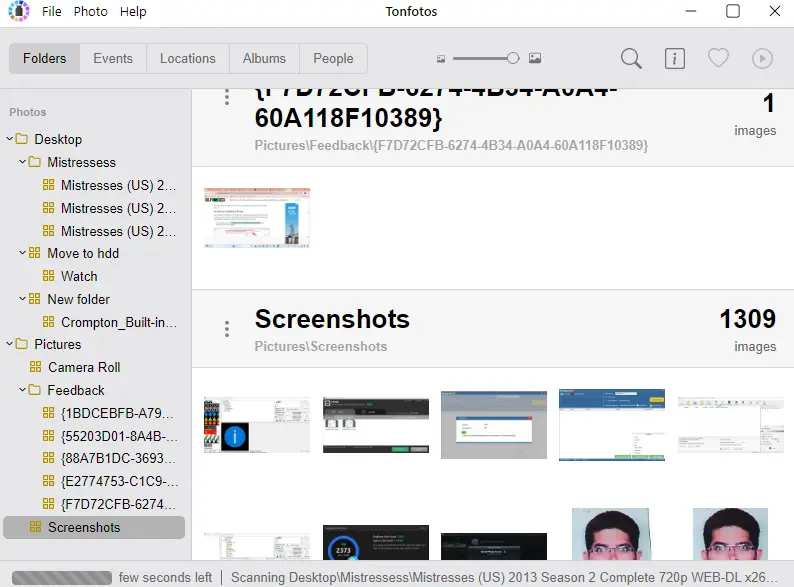This screenshot has width=794, height=587.
Task: Select the Desktop label in the tree
Action: point(58,139)
